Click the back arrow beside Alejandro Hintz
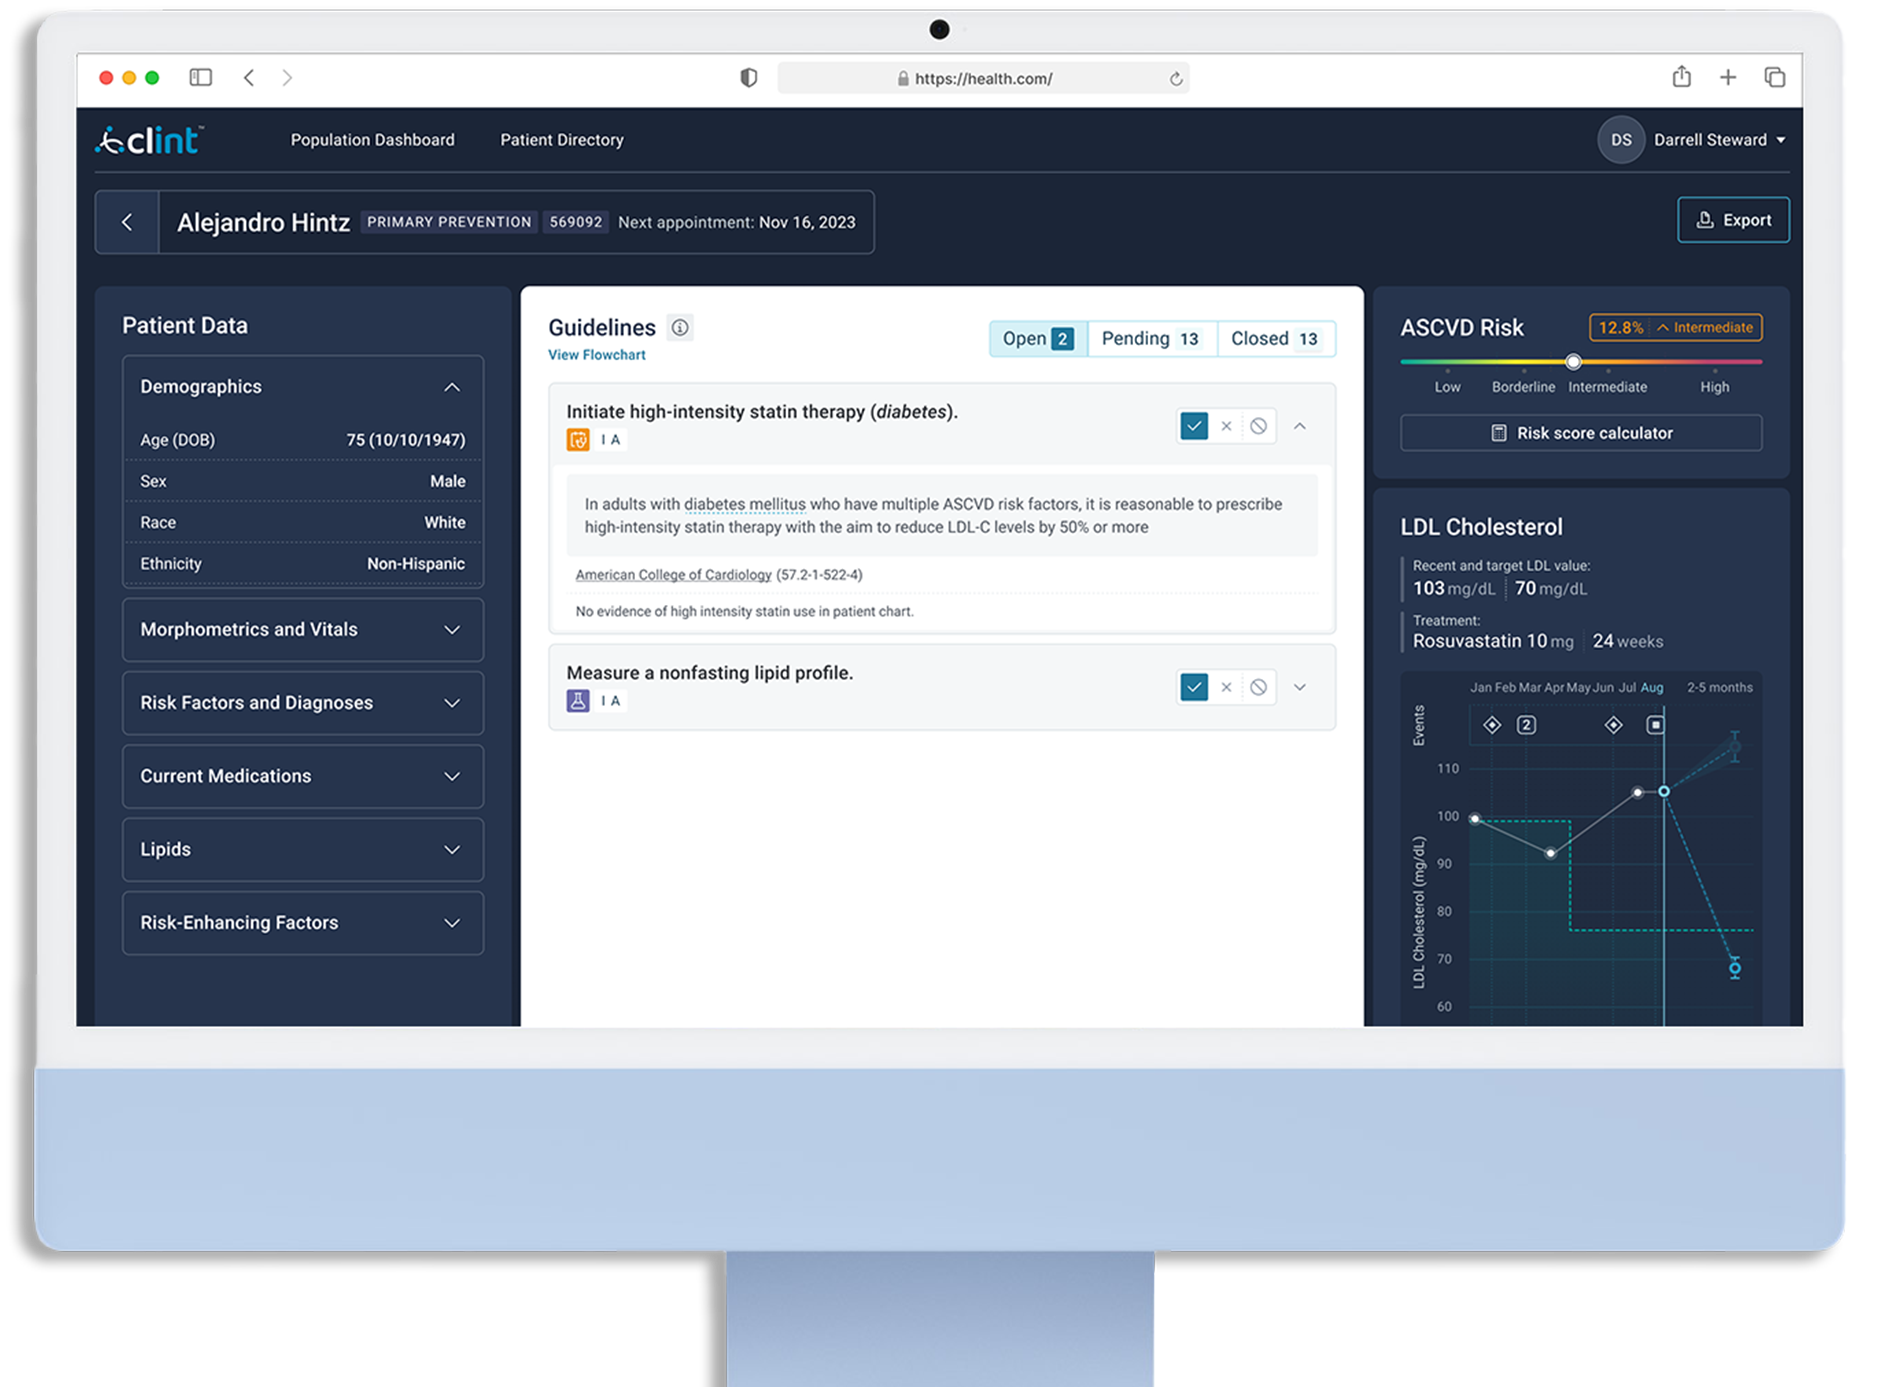 [127, 222]
